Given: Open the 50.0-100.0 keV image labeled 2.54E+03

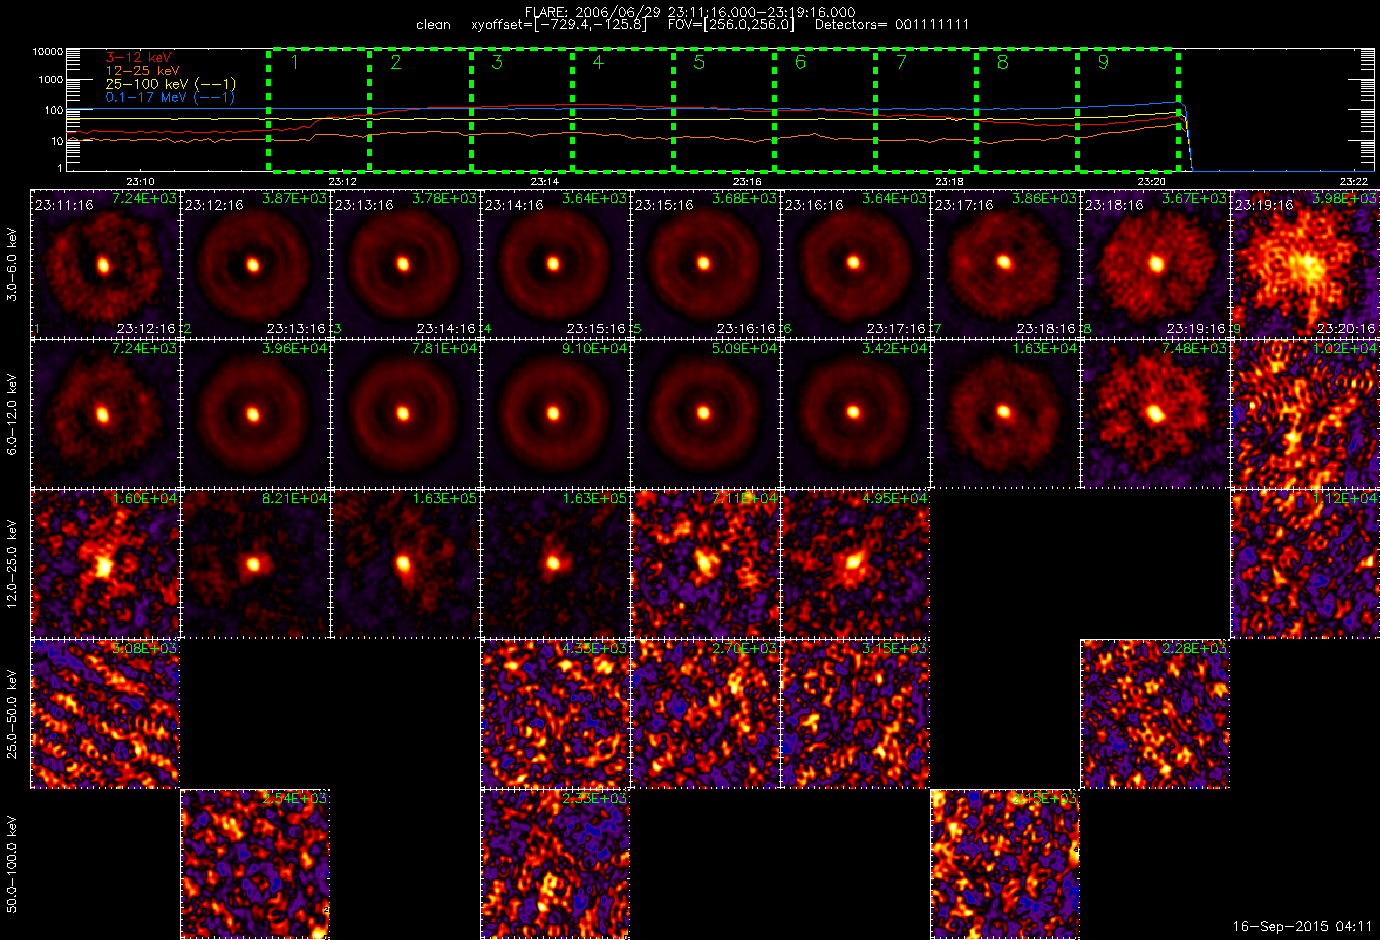Looking at the screenshot, I should point(256,864).
